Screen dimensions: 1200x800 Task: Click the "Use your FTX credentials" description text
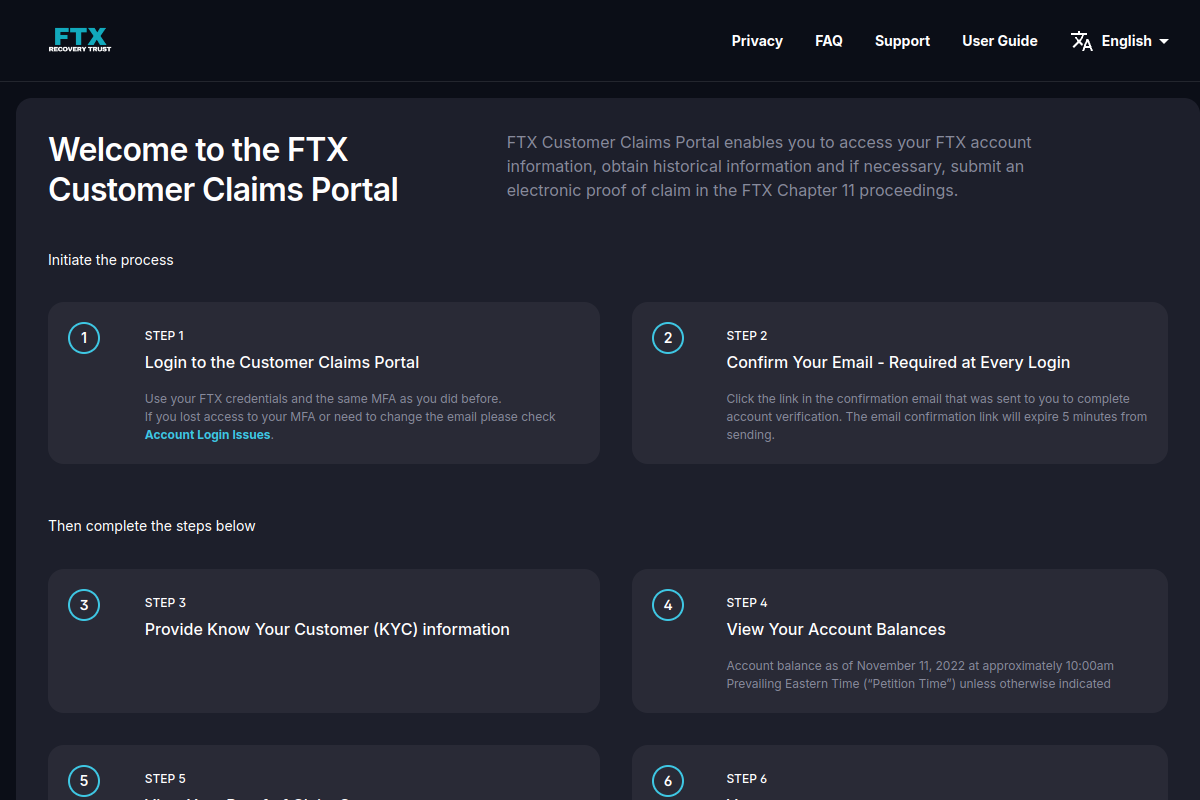350,417
